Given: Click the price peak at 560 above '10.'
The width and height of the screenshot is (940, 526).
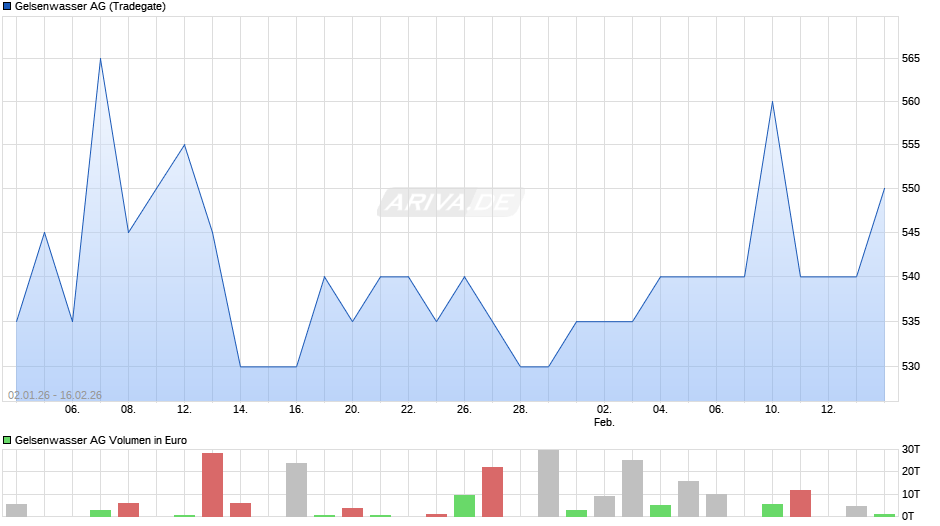Looking at the screenshot, I should click(772, 102).
